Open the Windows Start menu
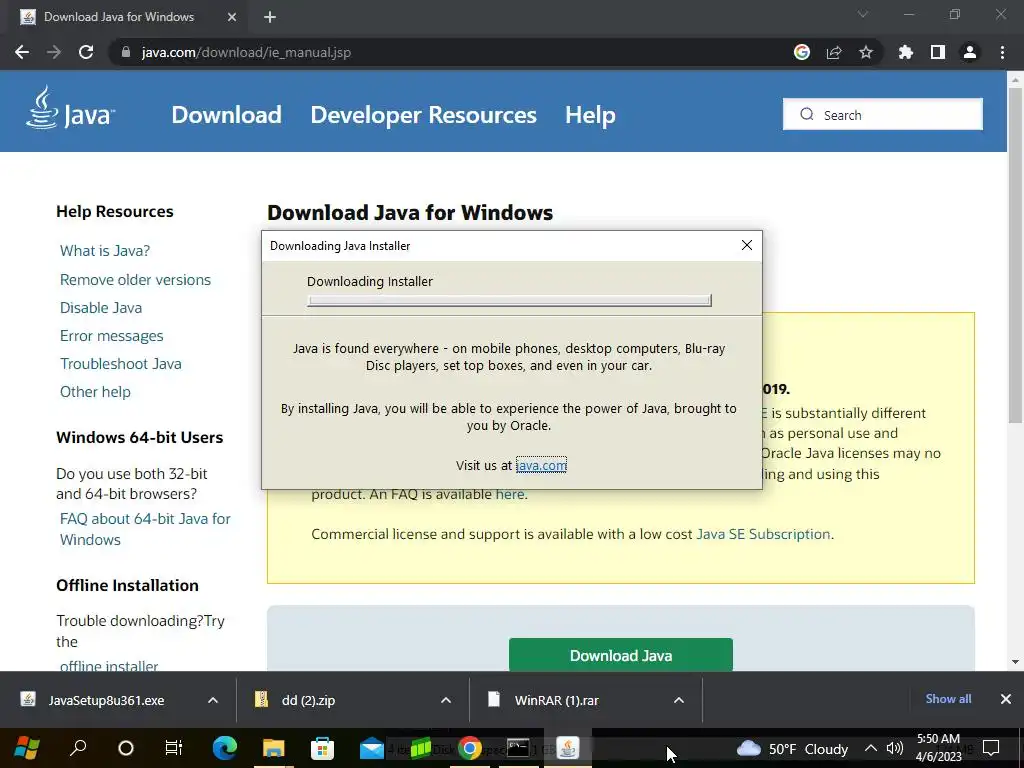 click(x=27, y=748)
